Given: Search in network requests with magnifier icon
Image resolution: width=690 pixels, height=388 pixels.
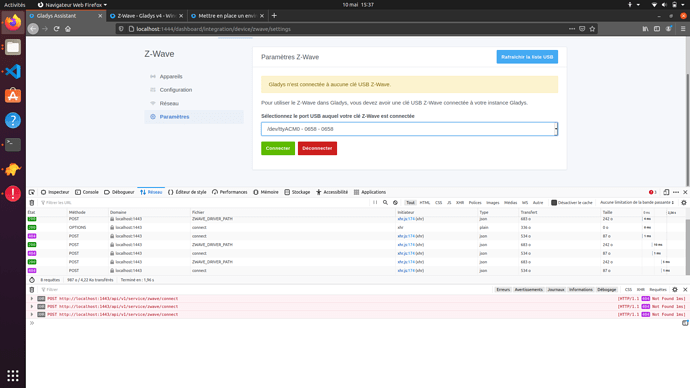Looking at the screenshot, I should click(x=385, y=203).
